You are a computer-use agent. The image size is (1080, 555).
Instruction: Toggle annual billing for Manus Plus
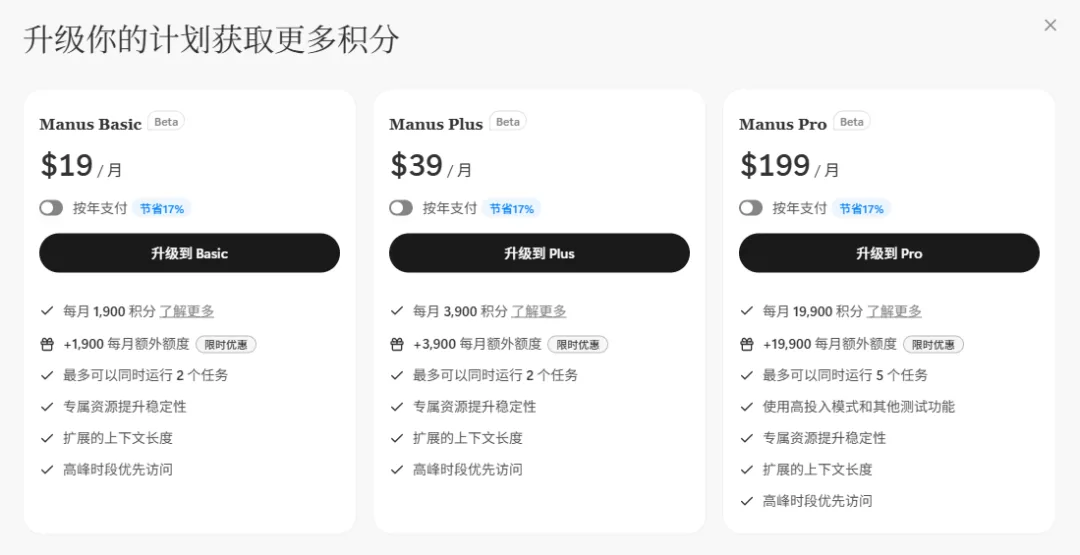click(x=401, y=208)
